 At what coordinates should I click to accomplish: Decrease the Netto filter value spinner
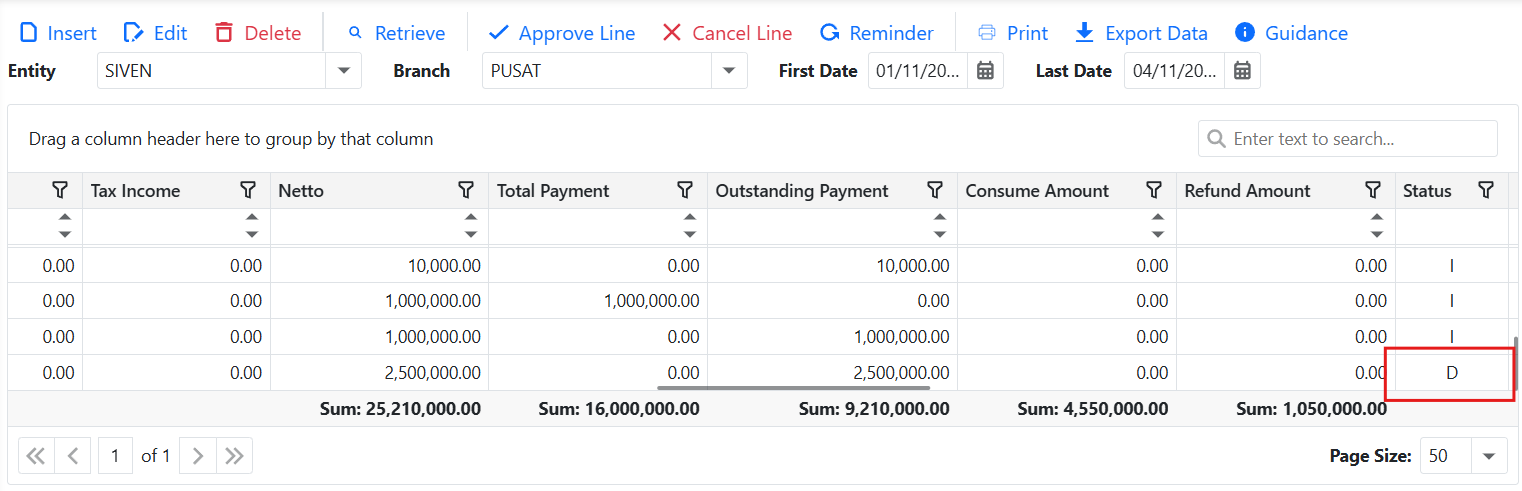pos(471,235)
